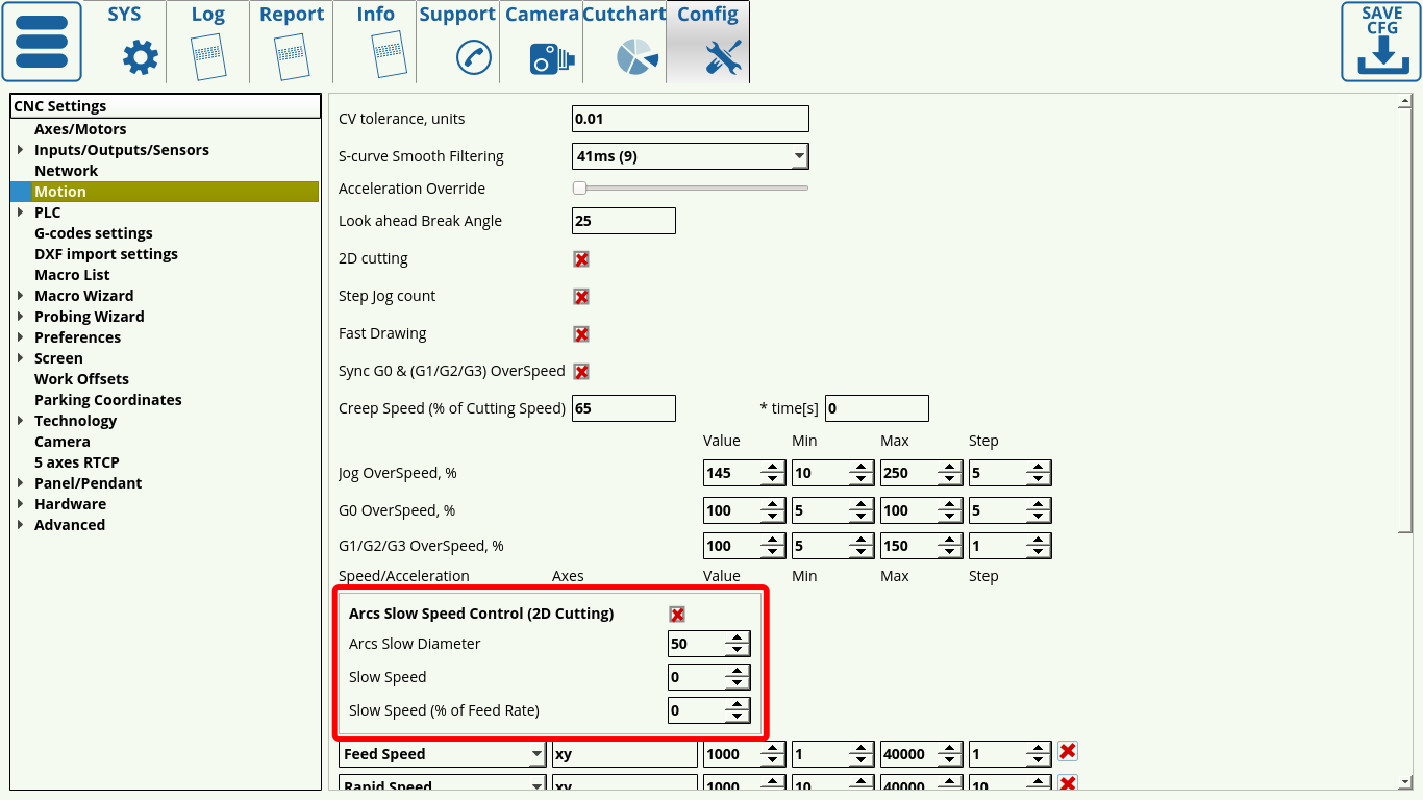Delete the Feed Speed row with red X
1423x800 pixels.
click(x=1067, y=752)
